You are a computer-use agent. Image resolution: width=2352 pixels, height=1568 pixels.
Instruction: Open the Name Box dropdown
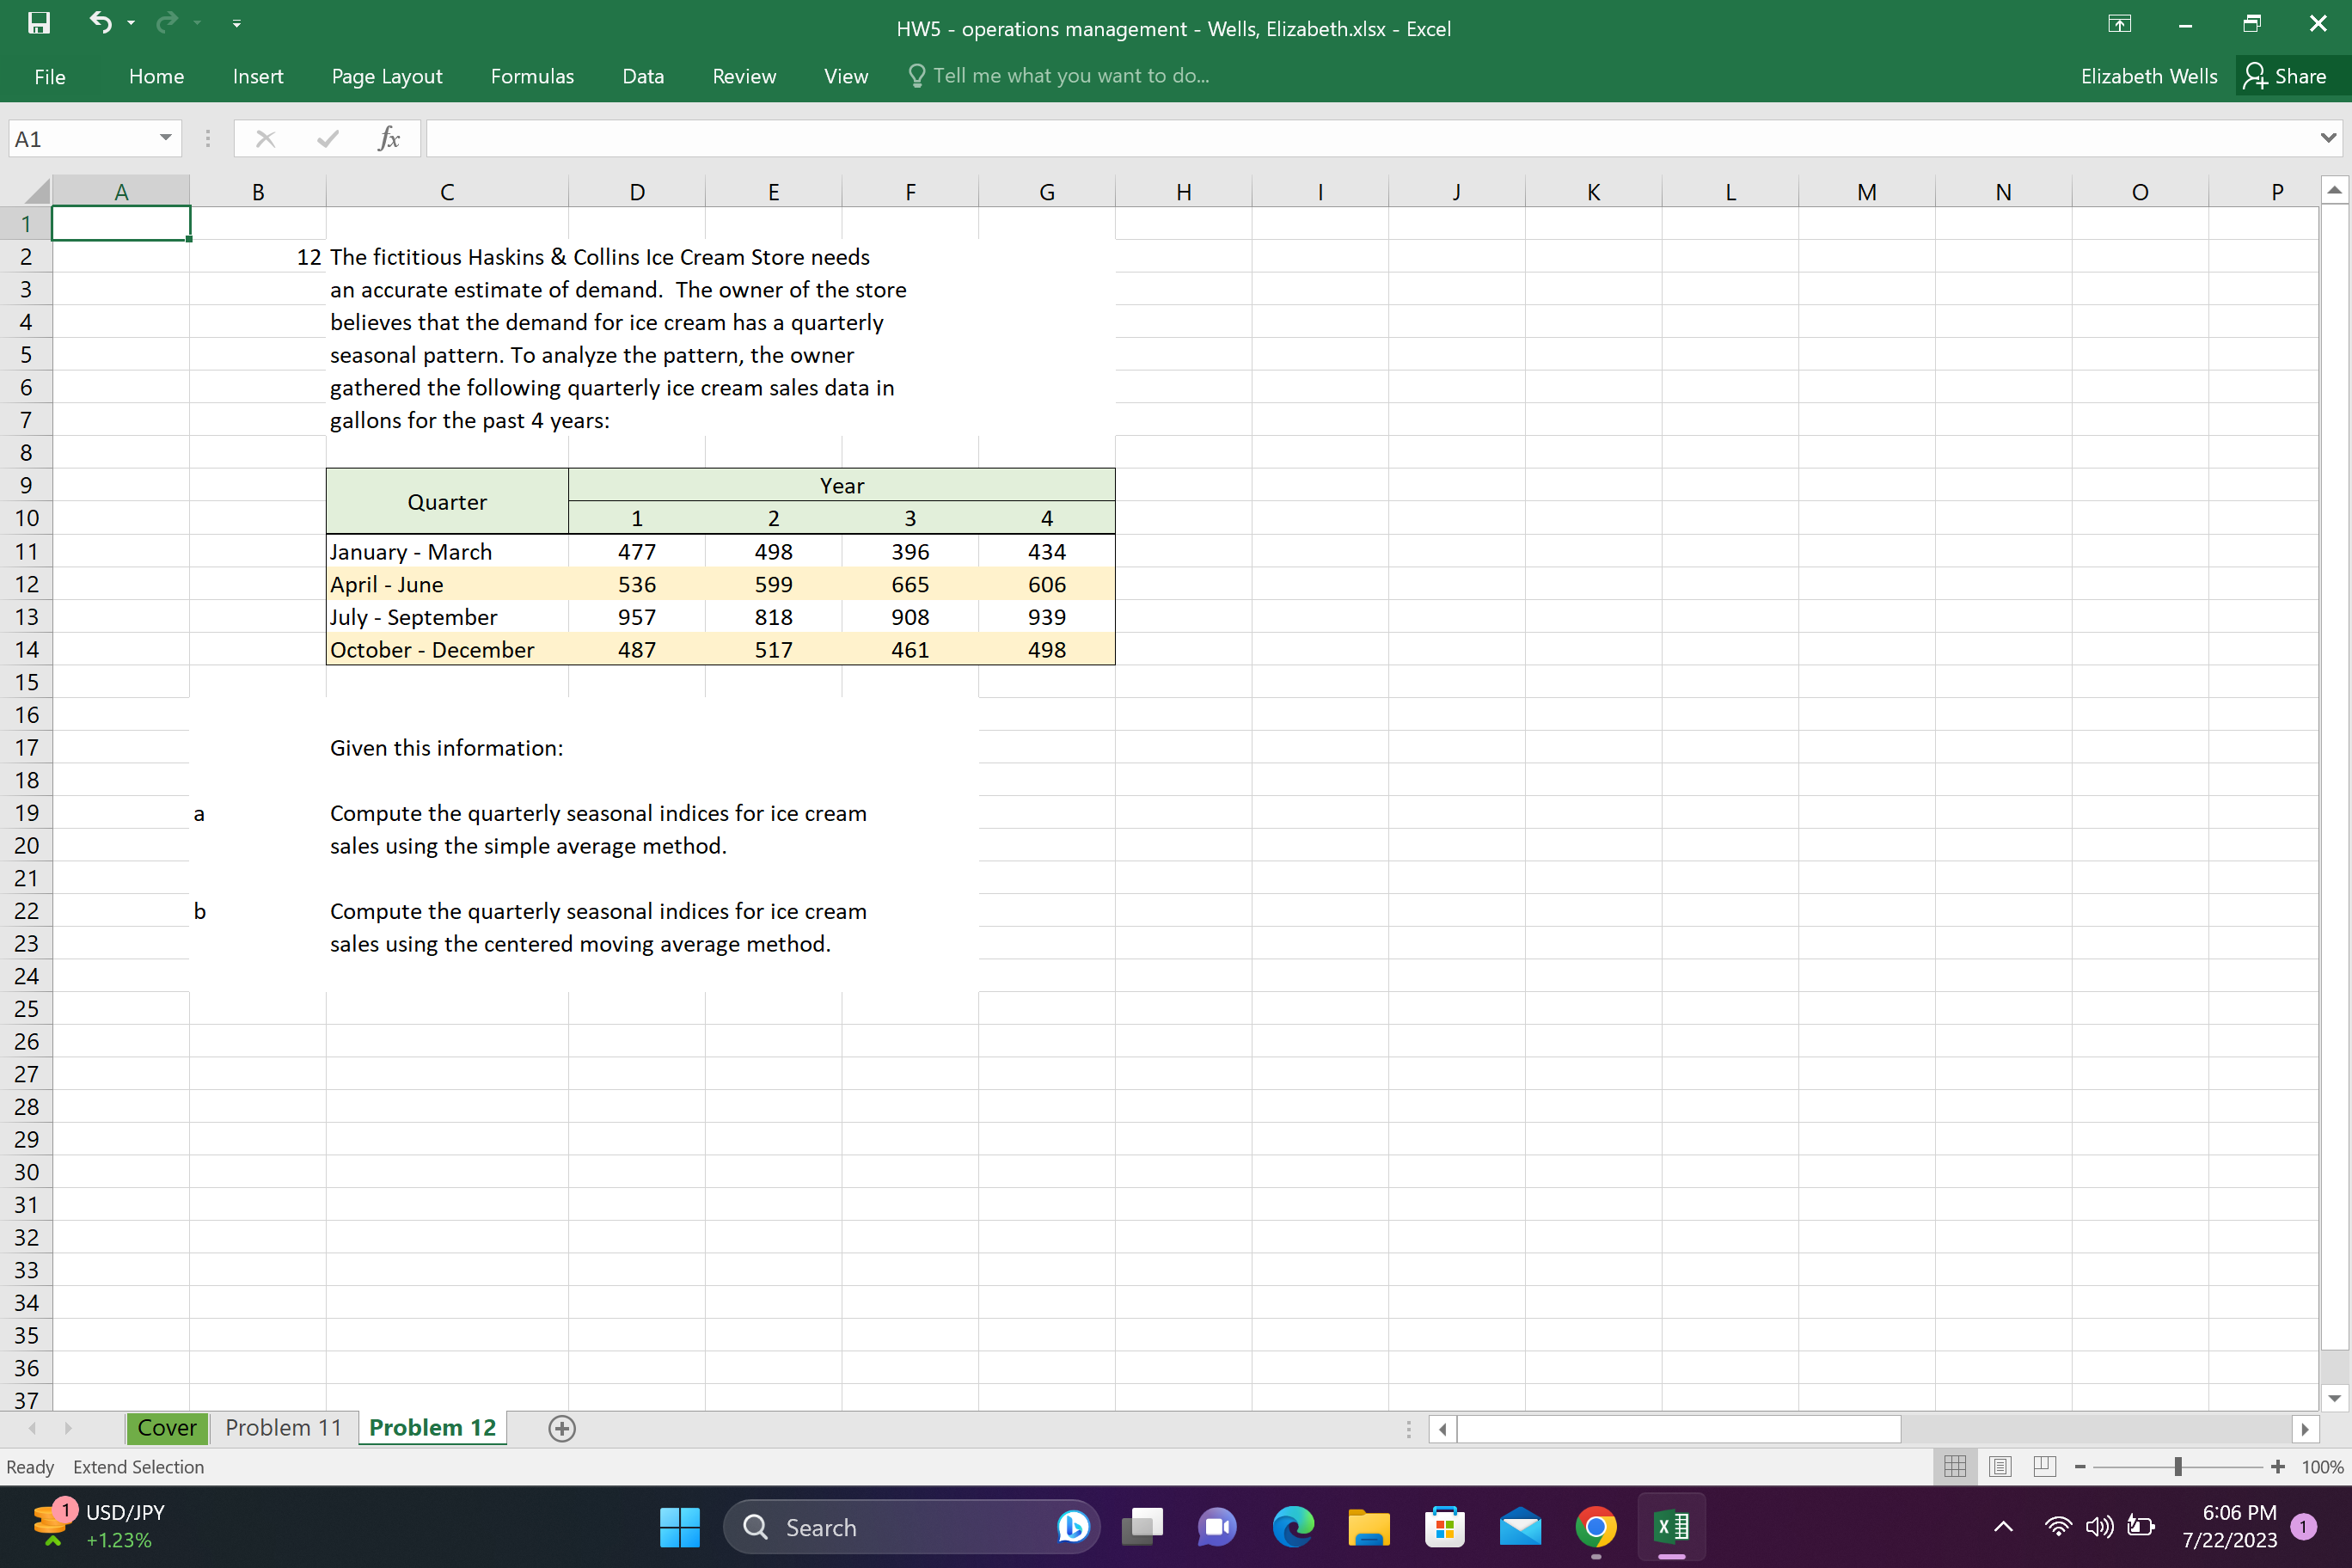coord(166,138)
